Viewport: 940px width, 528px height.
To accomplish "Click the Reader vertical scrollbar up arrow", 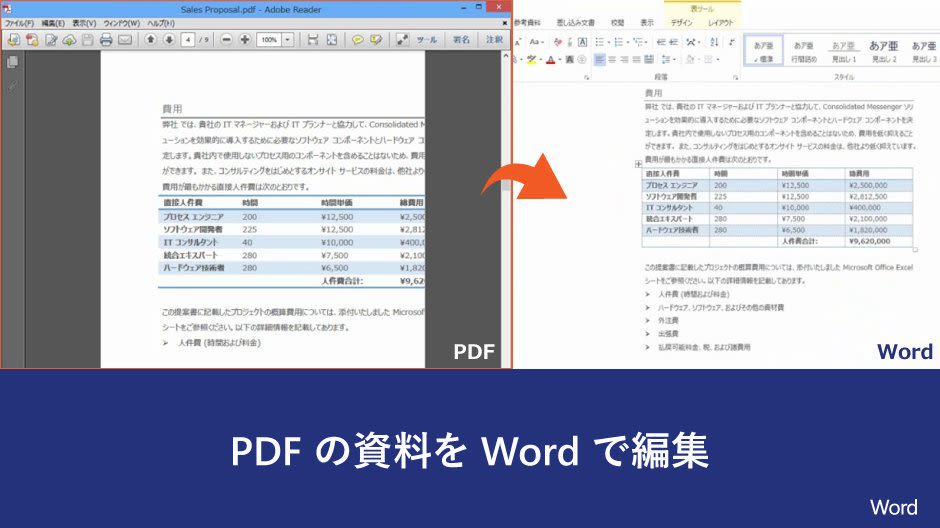I will click(506, 56).
